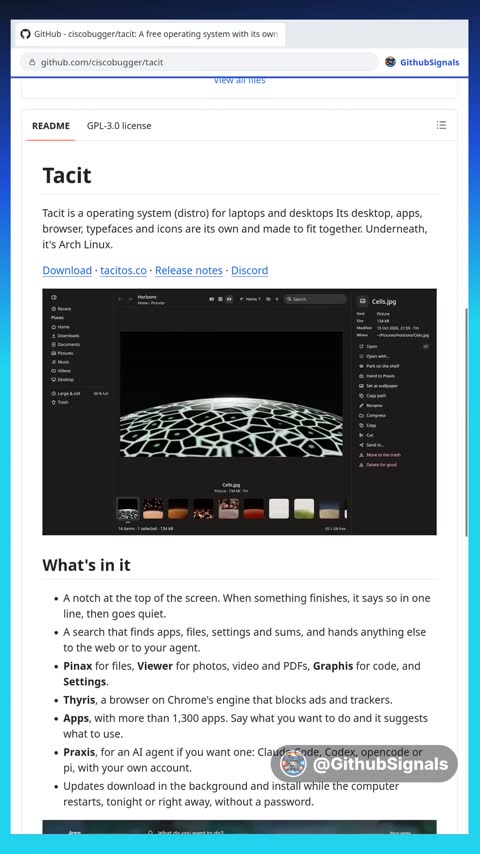Click the page's vertical scrollbar thumb

click(x=466, y=422)
